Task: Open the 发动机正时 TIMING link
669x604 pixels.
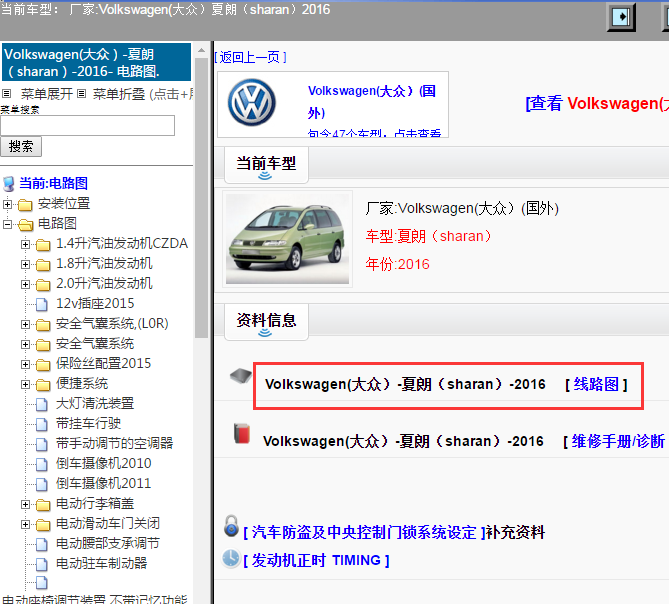Action: click(316, 560)
